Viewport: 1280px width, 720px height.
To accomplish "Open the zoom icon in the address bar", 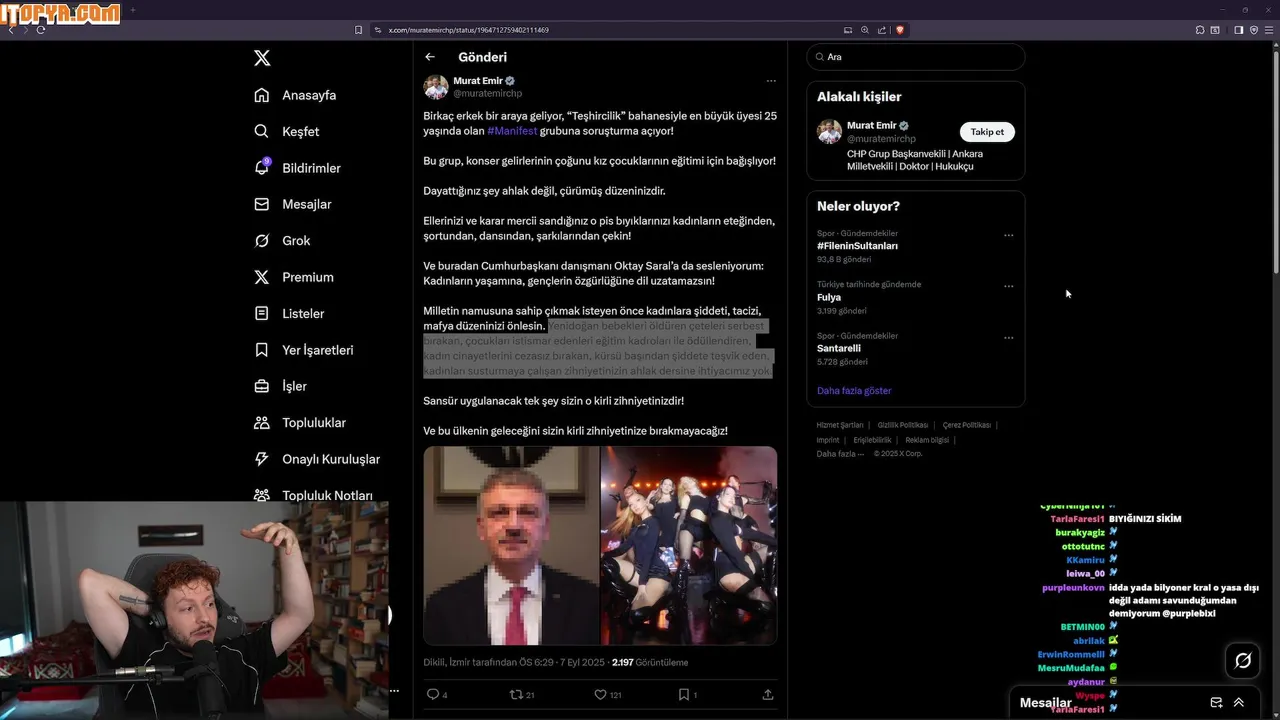I will pos(865,30).
